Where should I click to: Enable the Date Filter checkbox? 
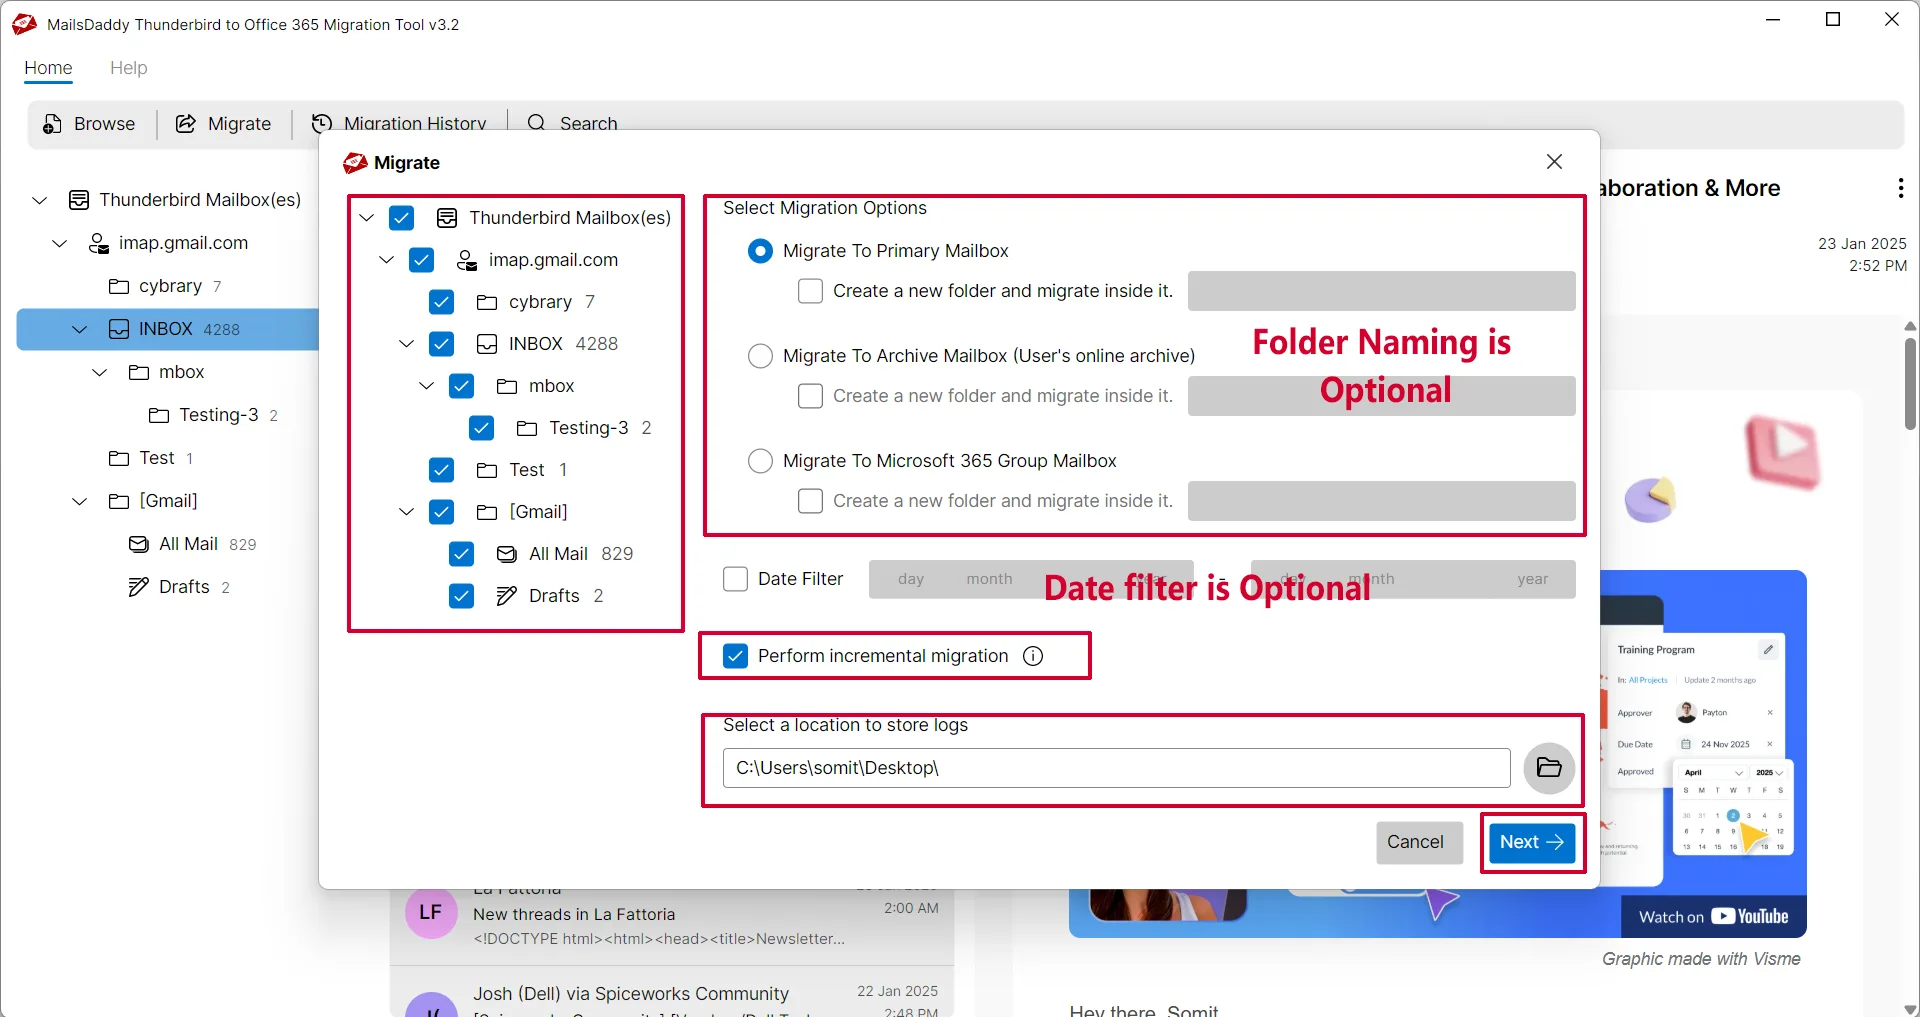(x=736, y=579)
